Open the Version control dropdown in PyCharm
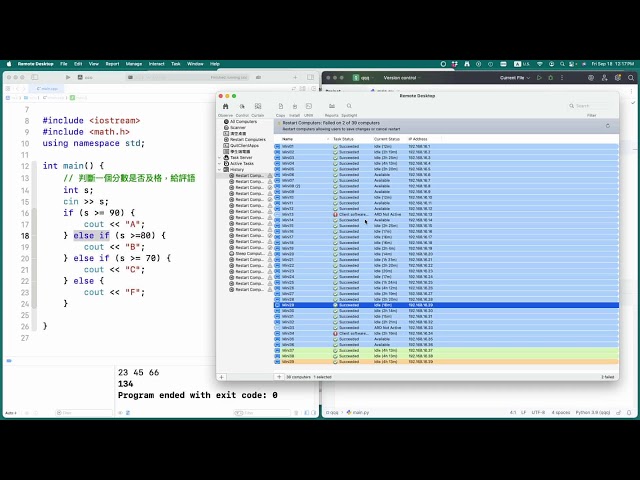The width and height of the screenshot is (640, 480). (x=402, y=78)
